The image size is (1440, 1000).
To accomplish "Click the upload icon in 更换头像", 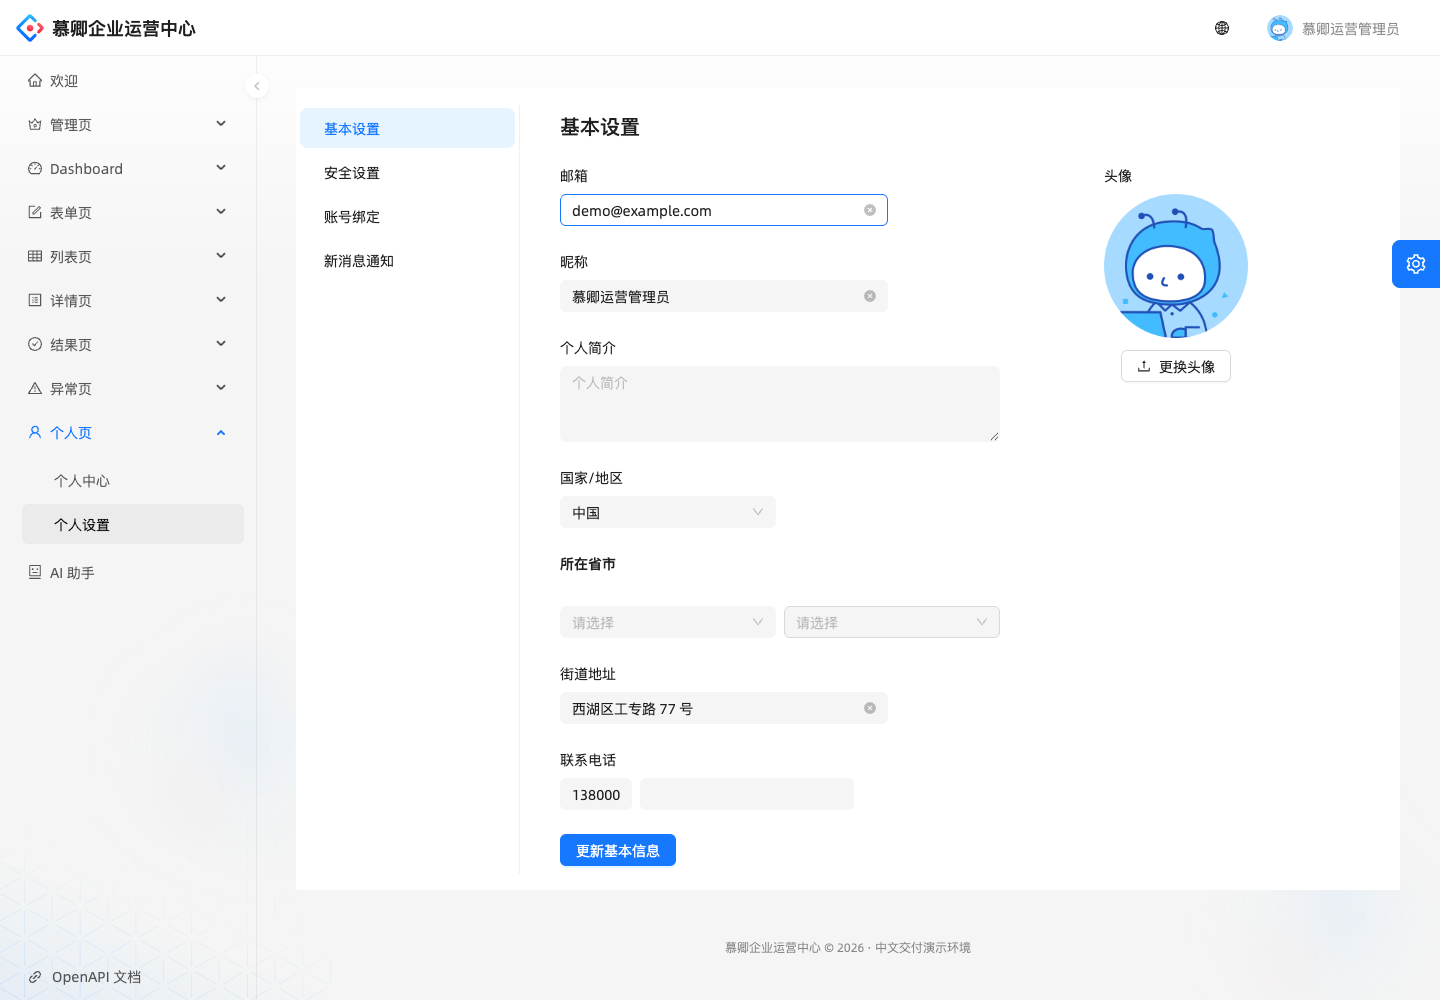I will click(1144, 366).
